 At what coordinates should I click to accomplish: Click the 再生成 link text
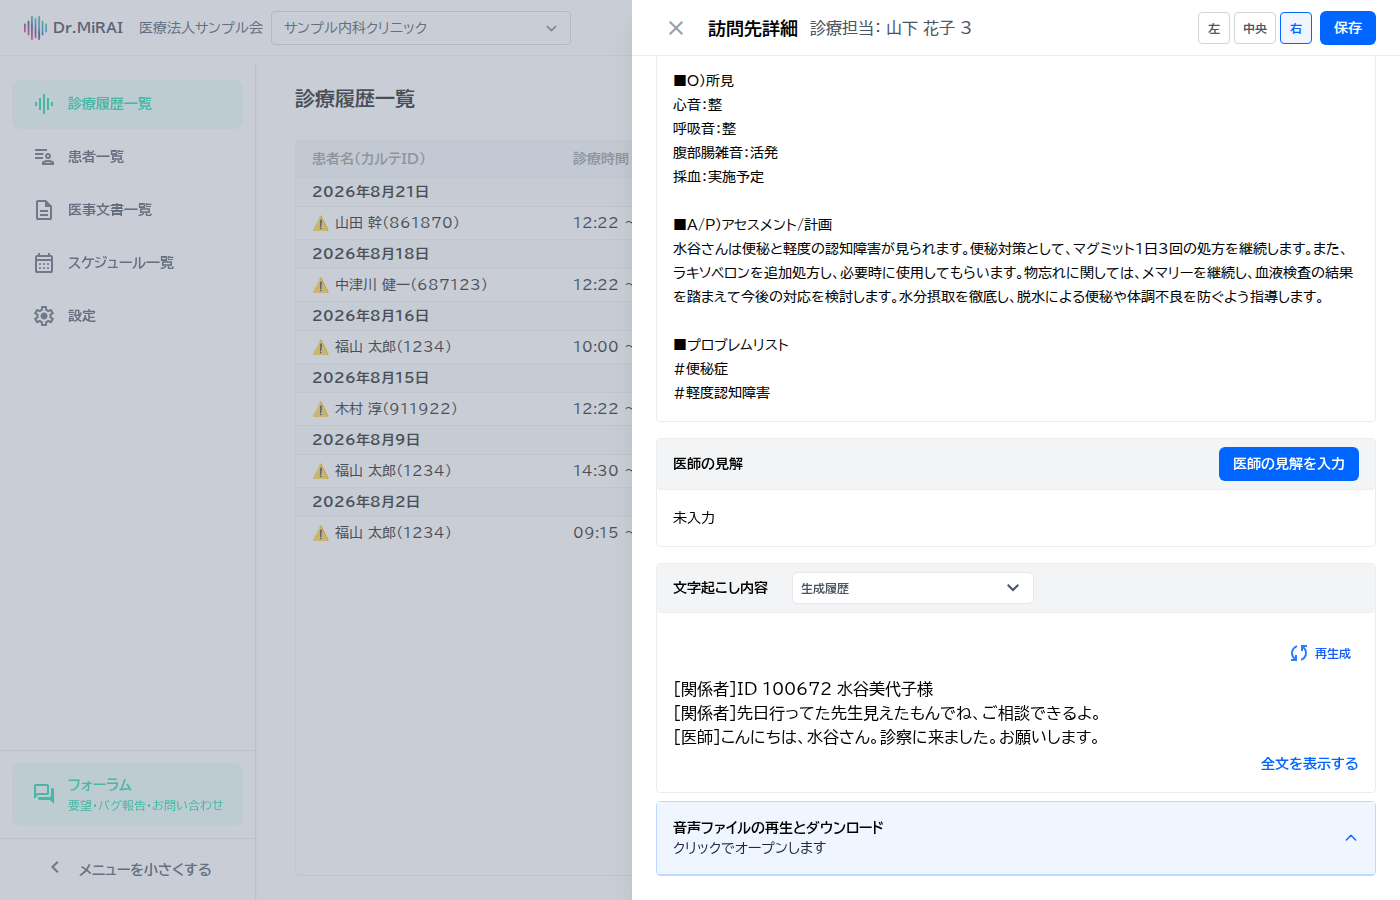tap(1333, 654)
